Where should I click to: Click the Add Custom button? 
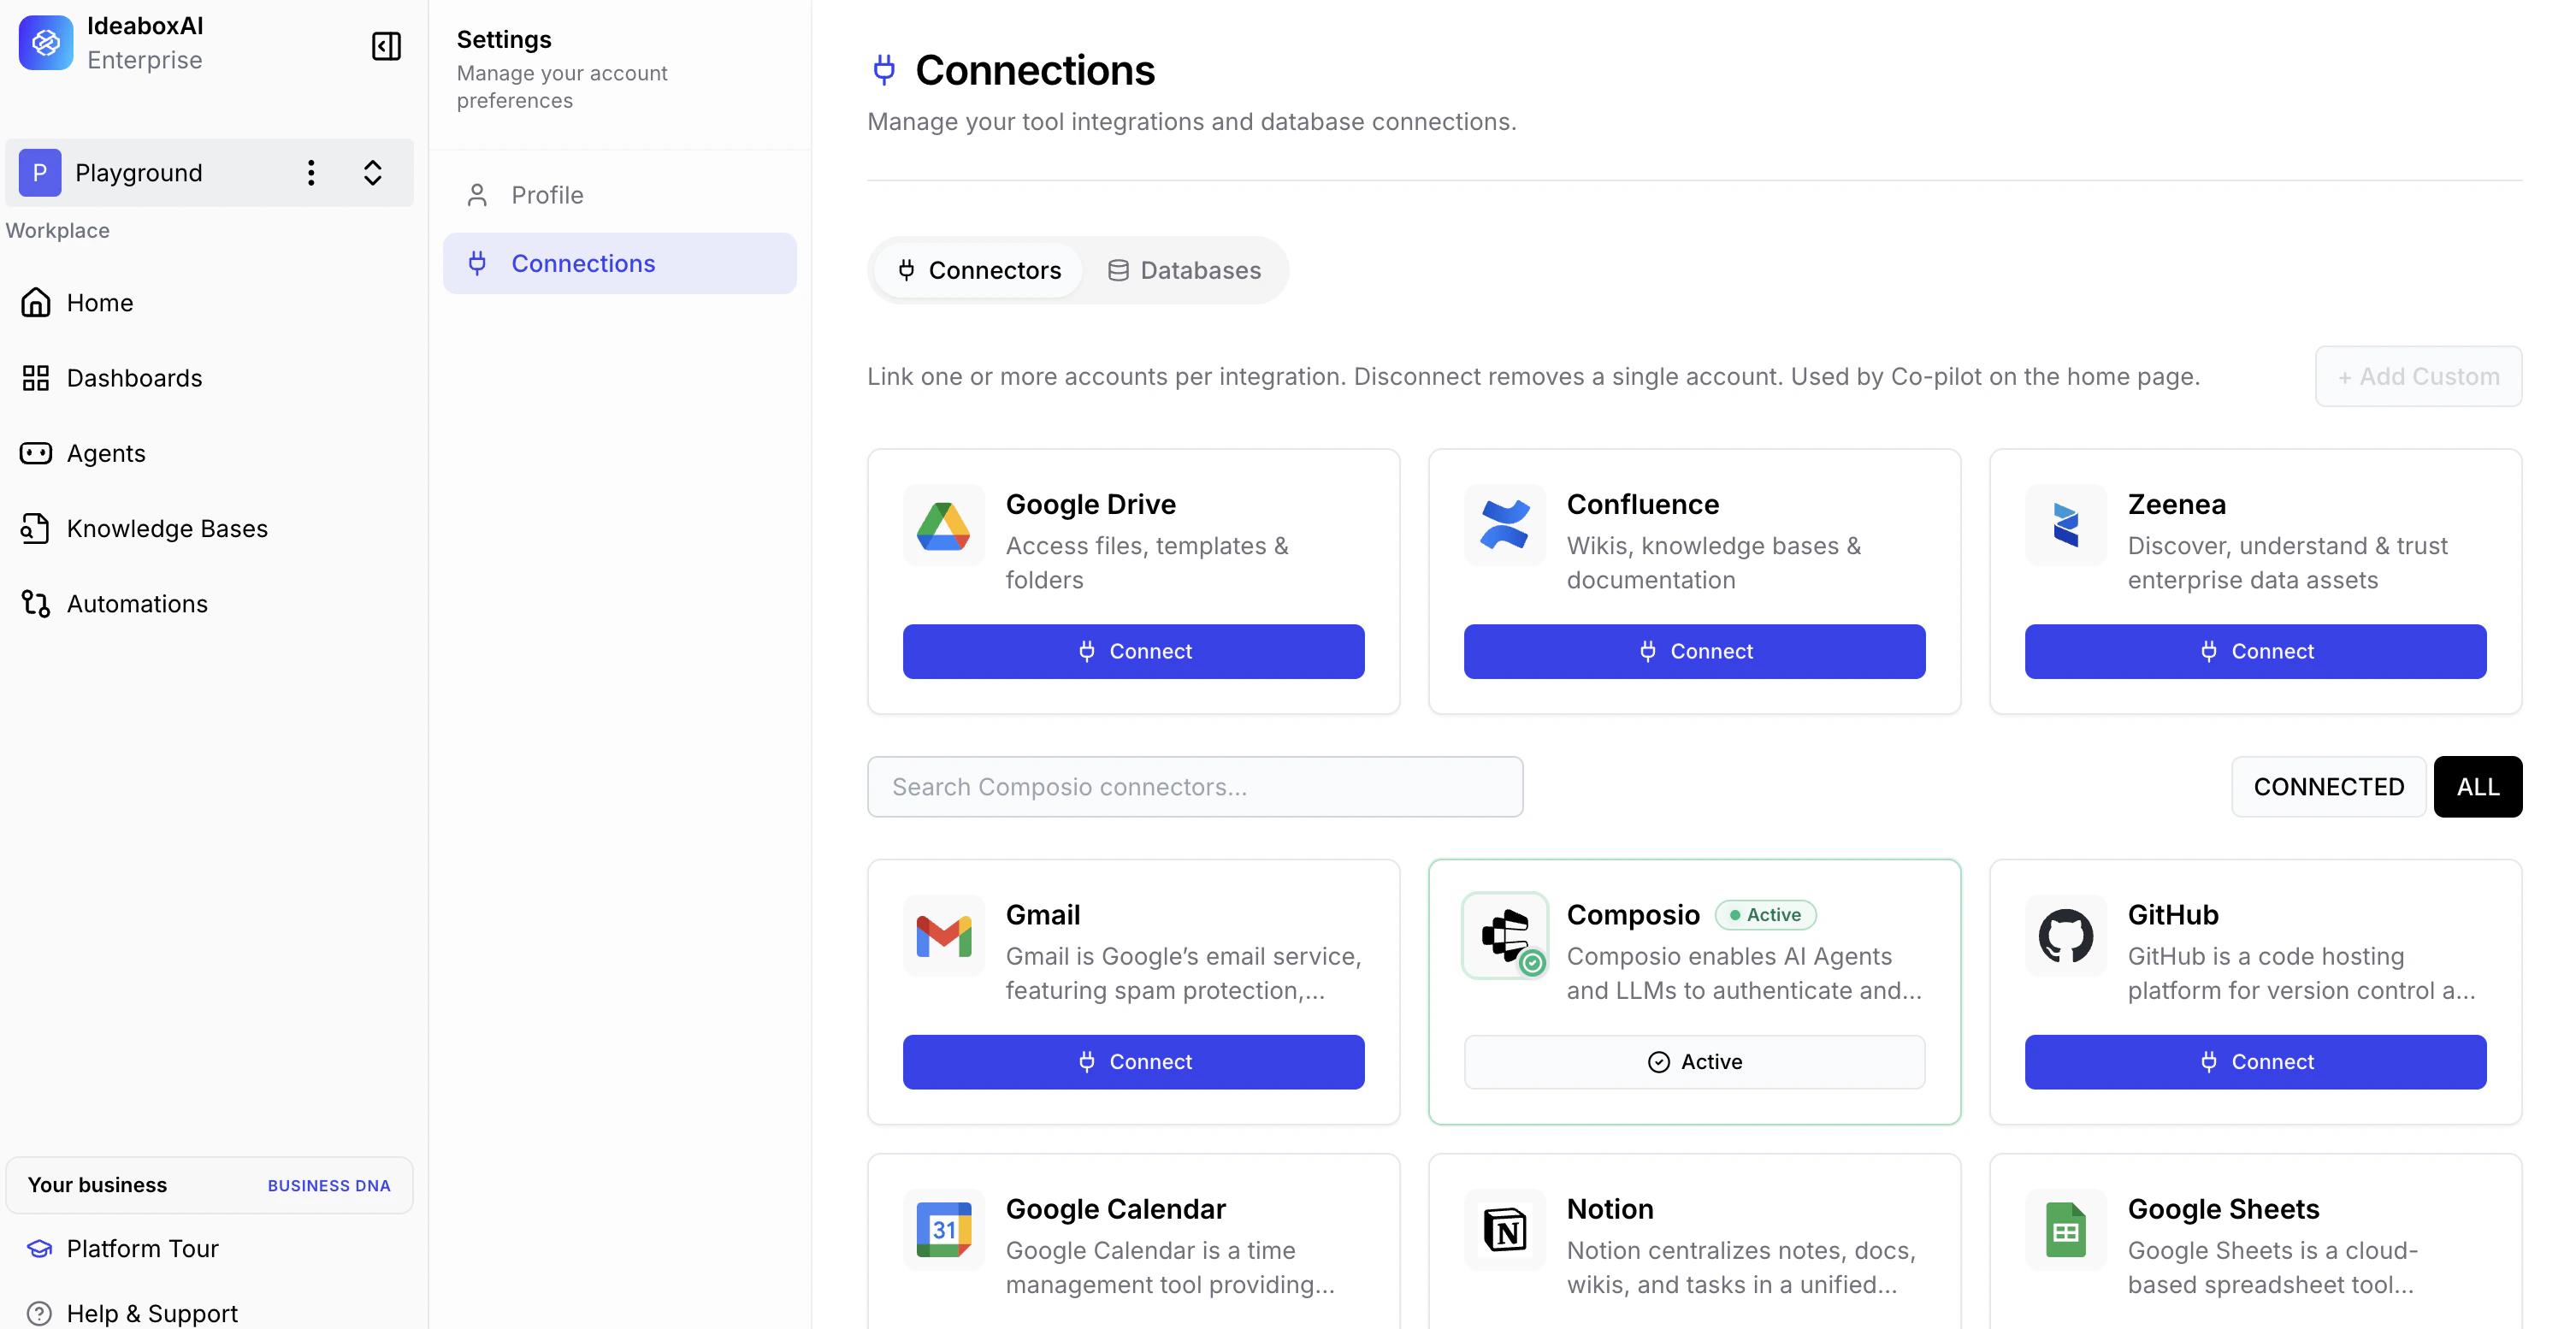2418,377
